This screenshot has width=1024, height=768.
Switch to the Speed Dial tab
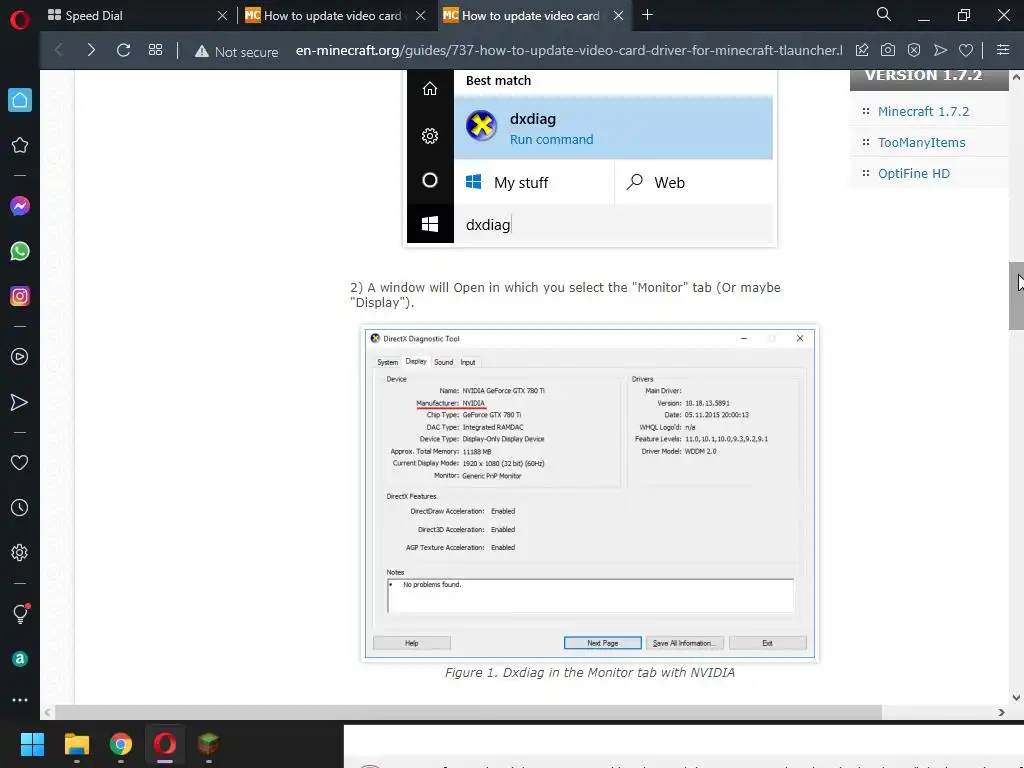135,16
